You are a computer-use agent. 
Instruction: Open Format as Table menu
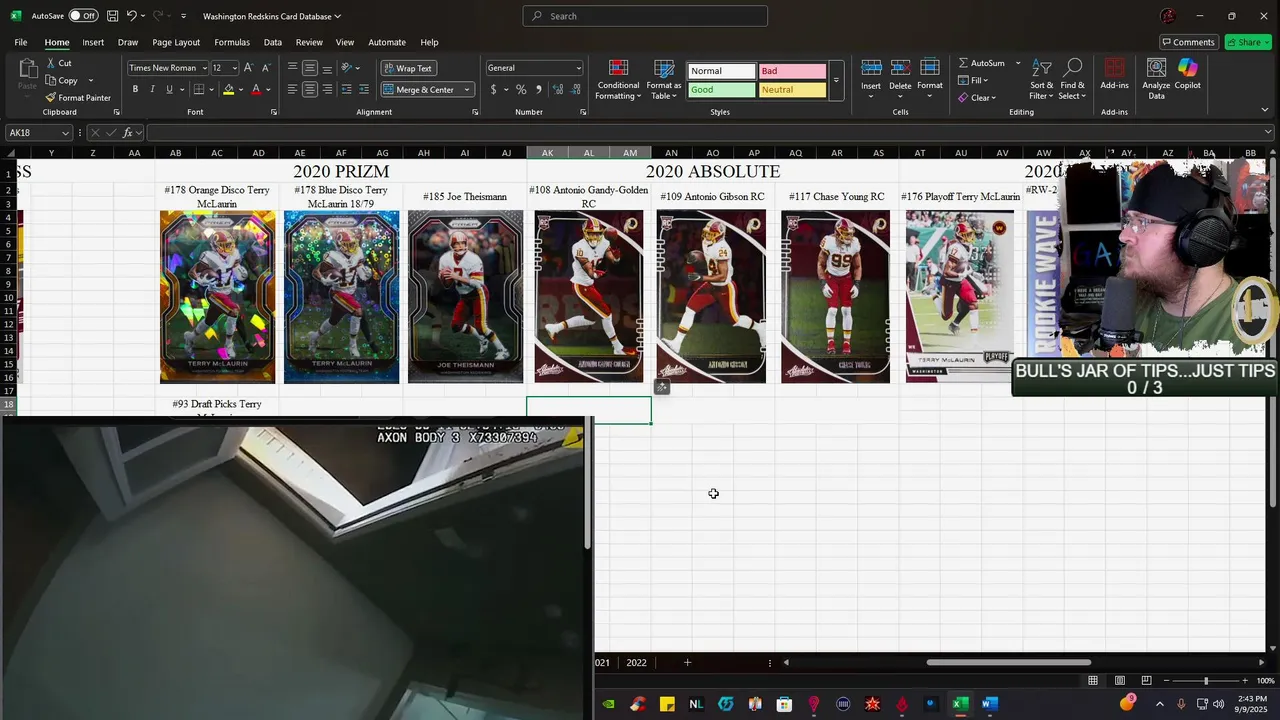664,79
